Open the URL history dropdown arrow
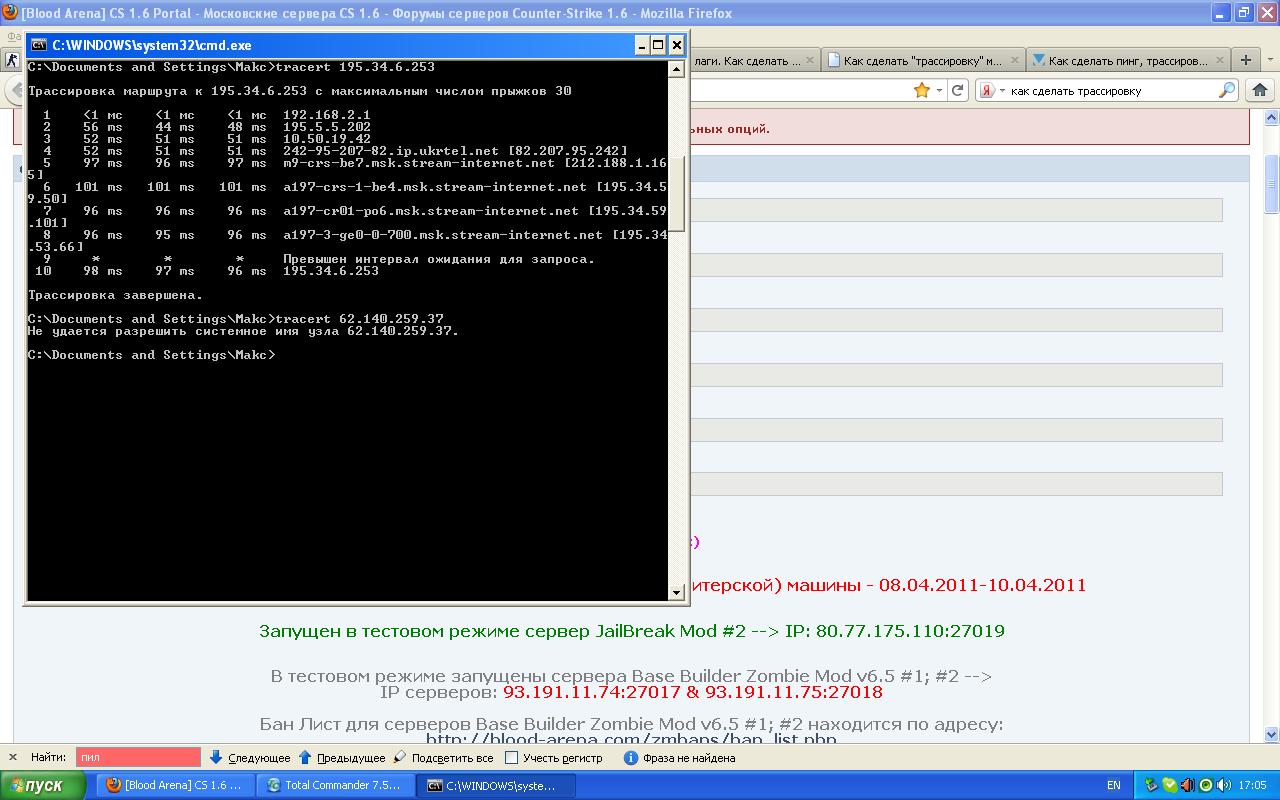 (940, 90)
